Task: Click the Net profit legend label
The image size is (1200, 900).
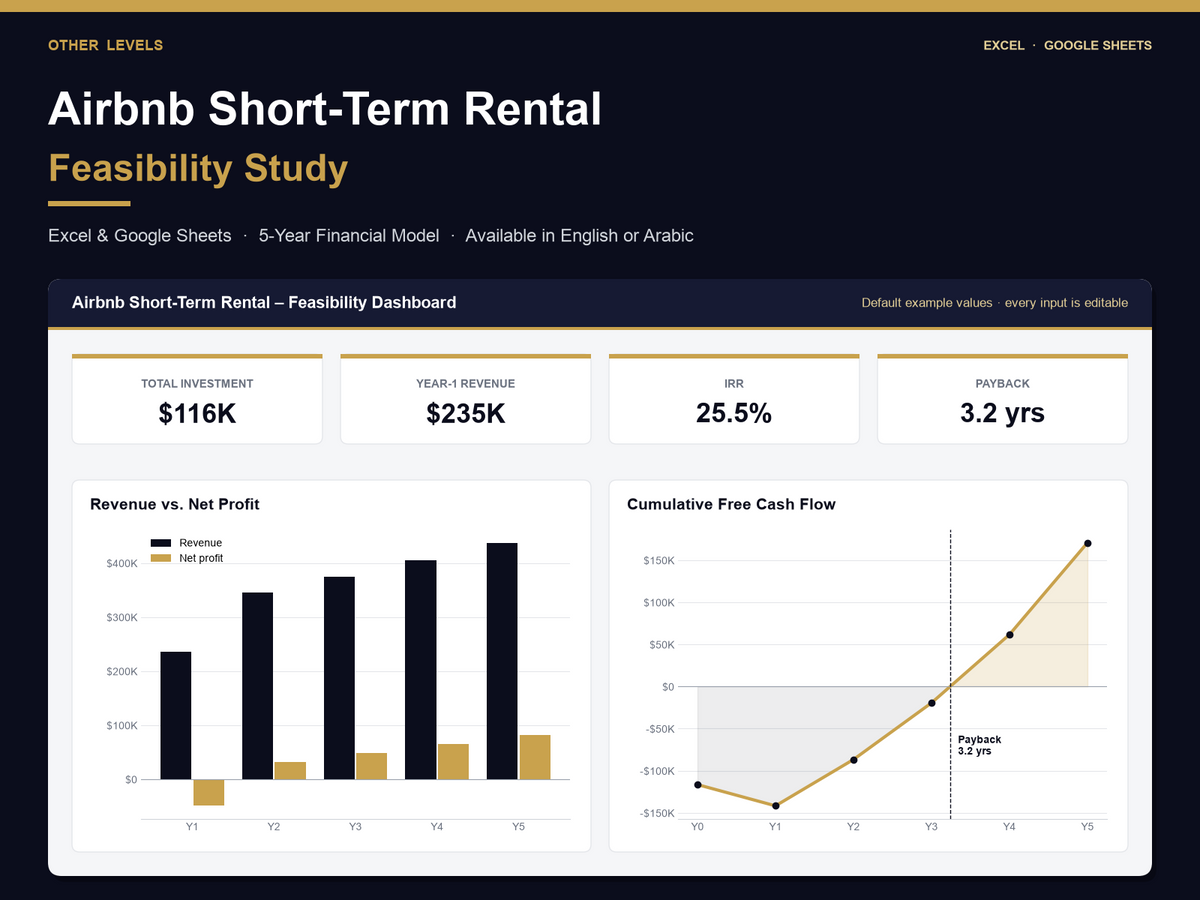Action: tap(201, 558)
